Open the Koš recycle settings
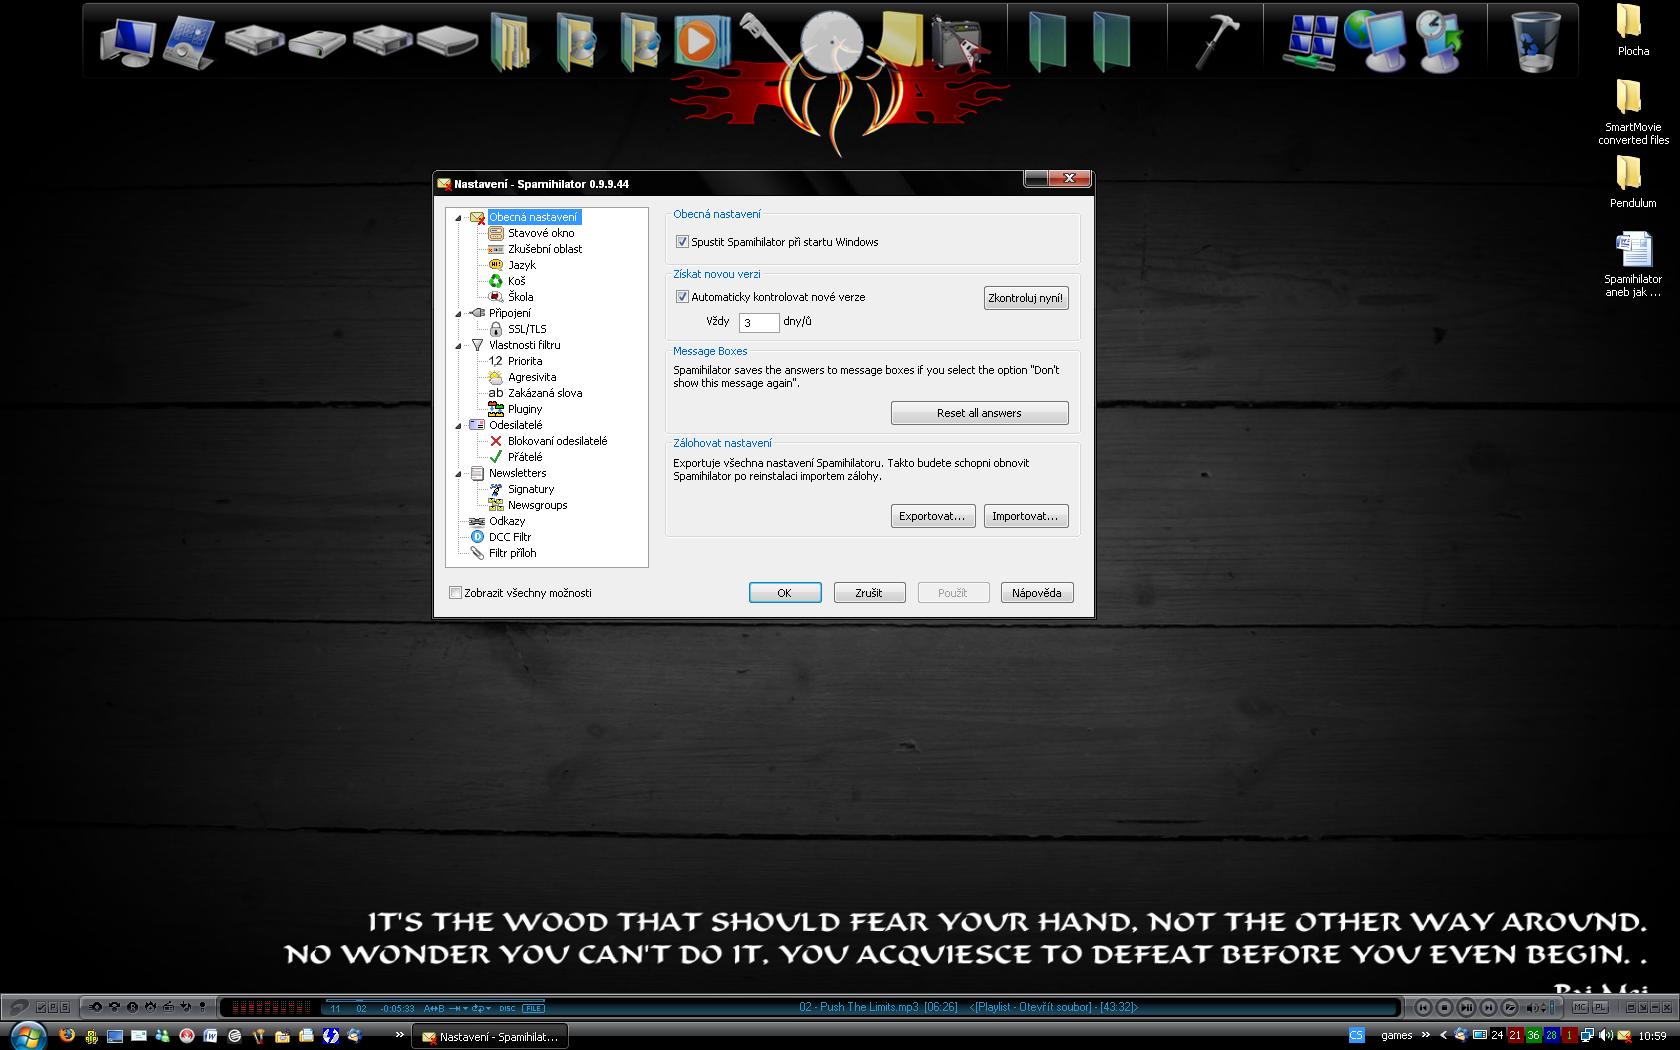 [516, 281]
